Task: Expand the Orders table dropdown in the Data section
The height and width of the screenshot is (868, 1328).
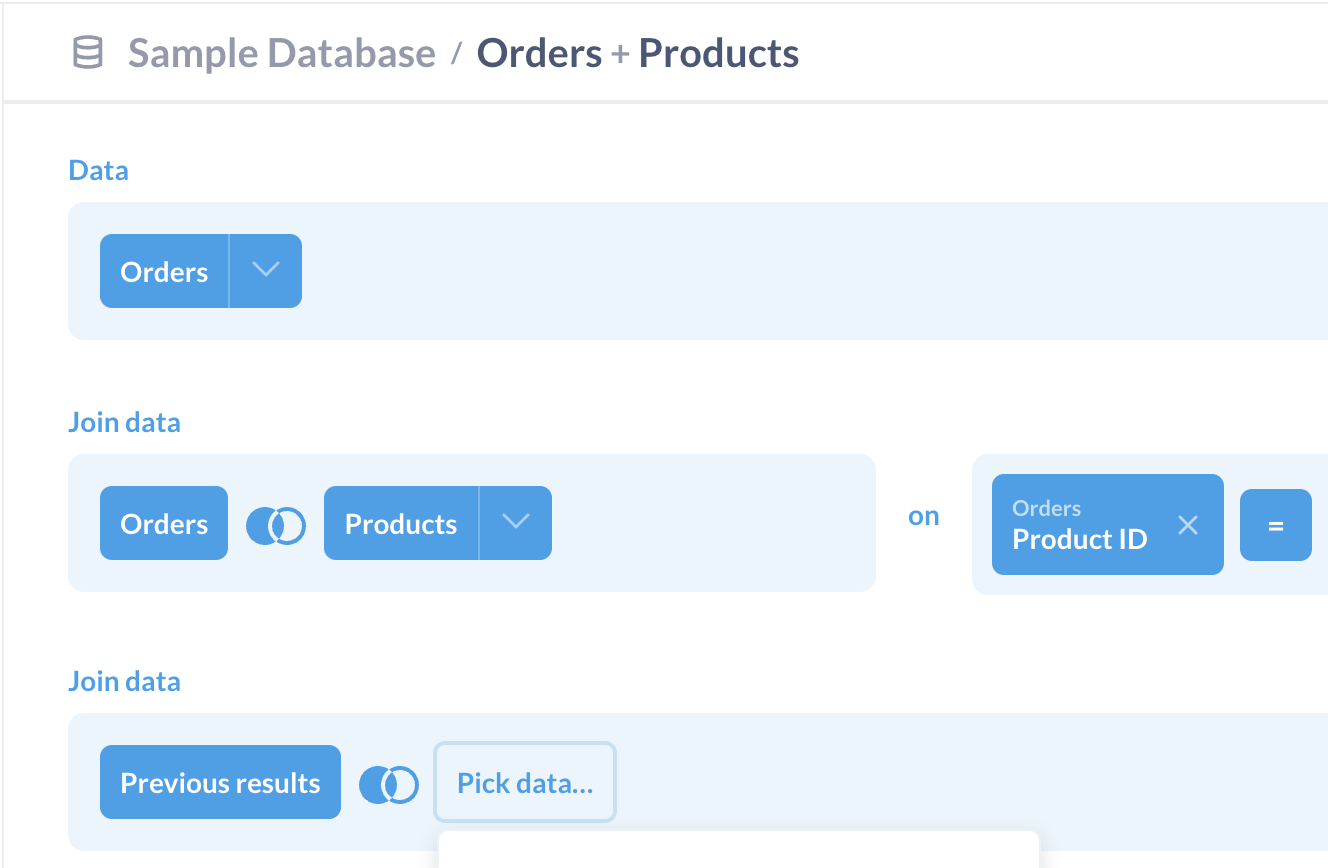Action: click(x=265, y=270)
